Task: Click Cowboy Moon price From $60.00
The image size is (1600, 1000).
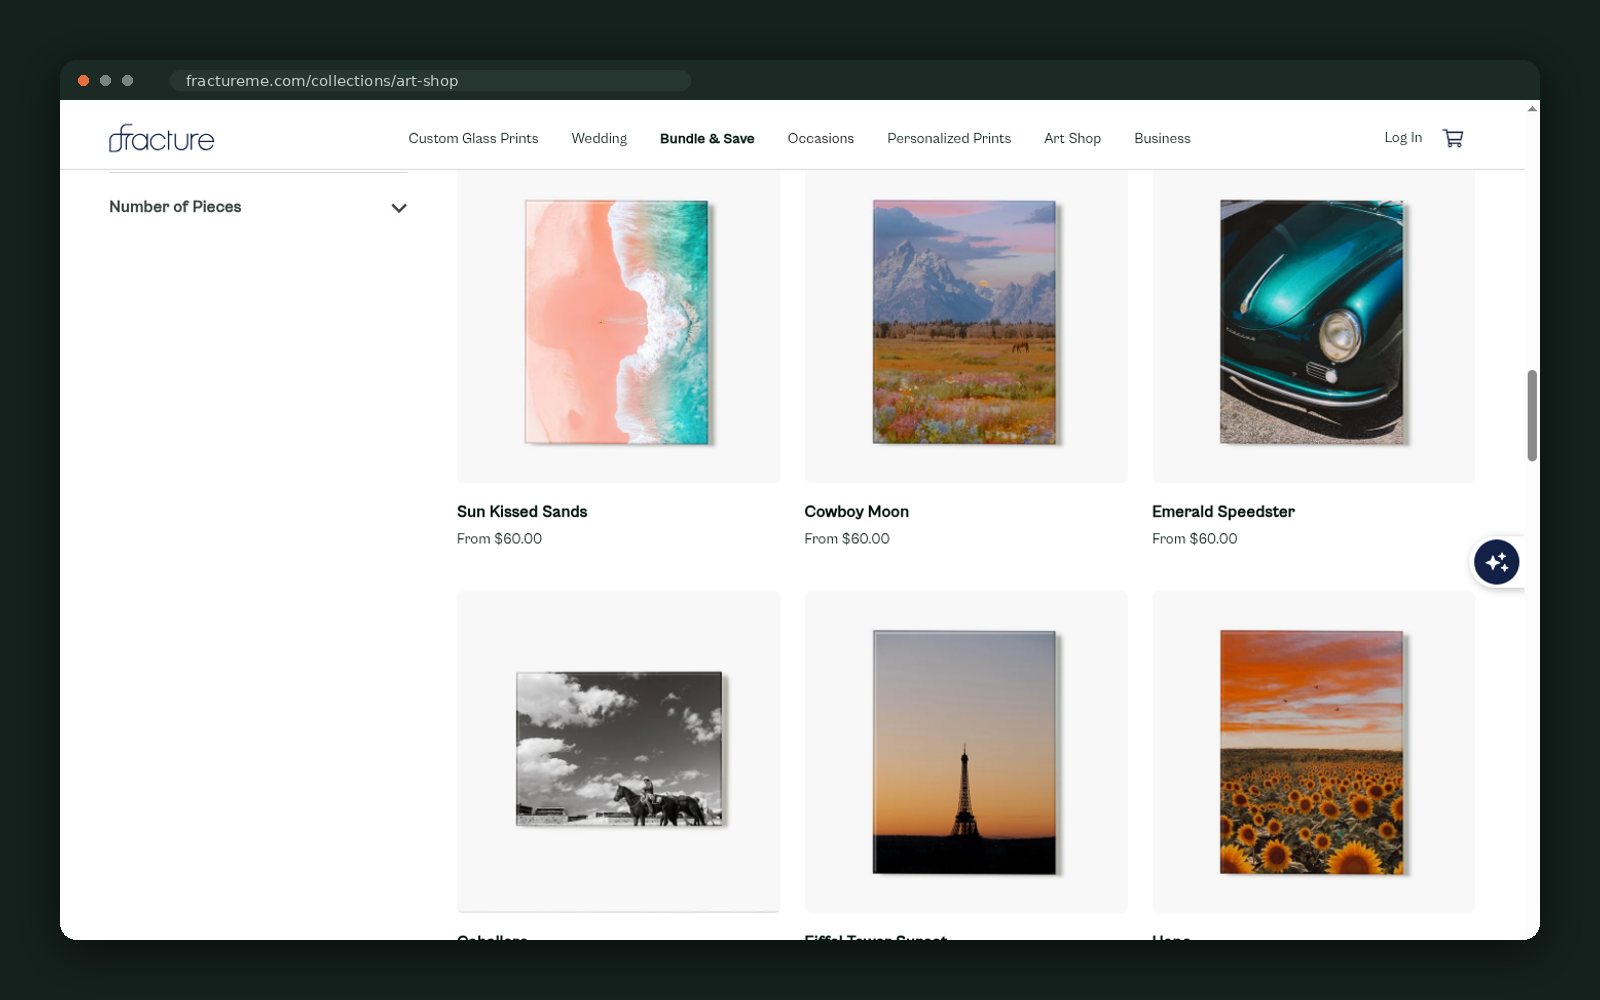Action: coord(847,538)
